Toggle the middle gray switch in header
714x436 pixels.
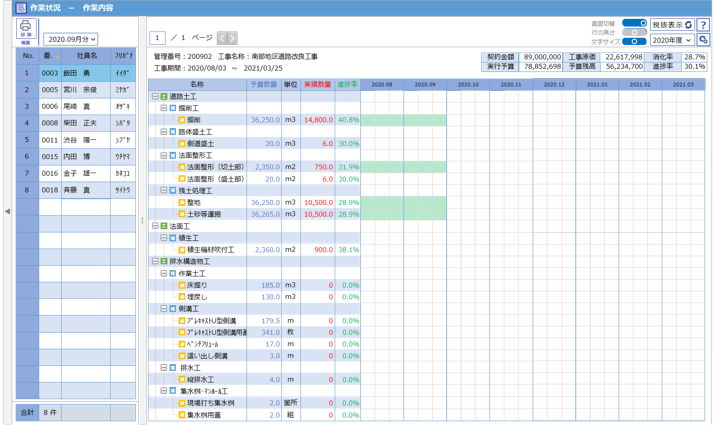[634, 33]
